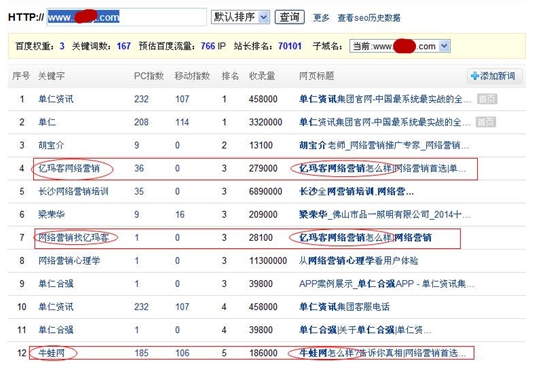Image resolution: width=551 pixels, height=371 pixels.
Task: Click the PC指数 column header
Action: tap(149, 76)
